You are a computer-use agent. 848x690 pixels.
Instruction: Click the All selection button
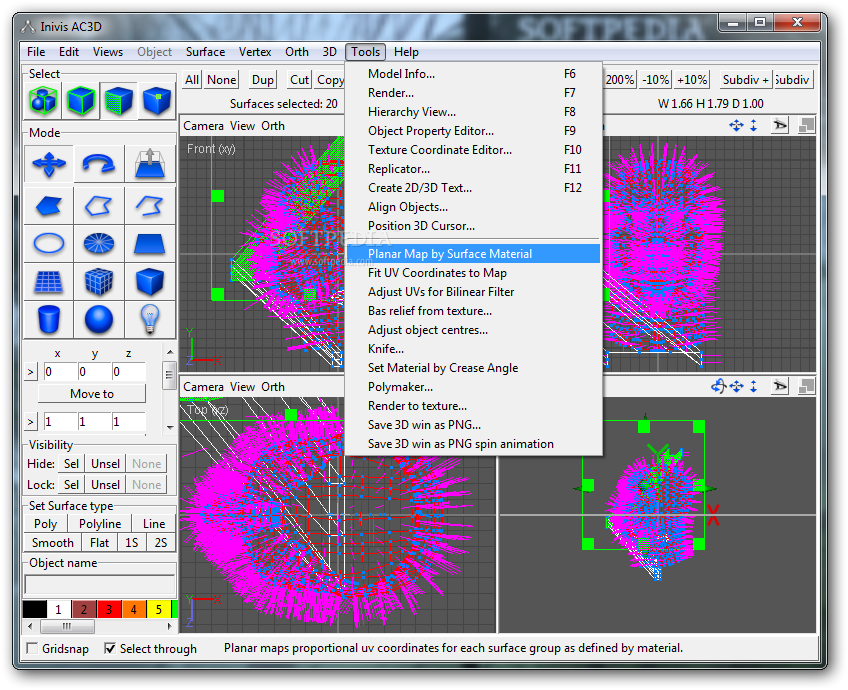(x=192, y=80)
